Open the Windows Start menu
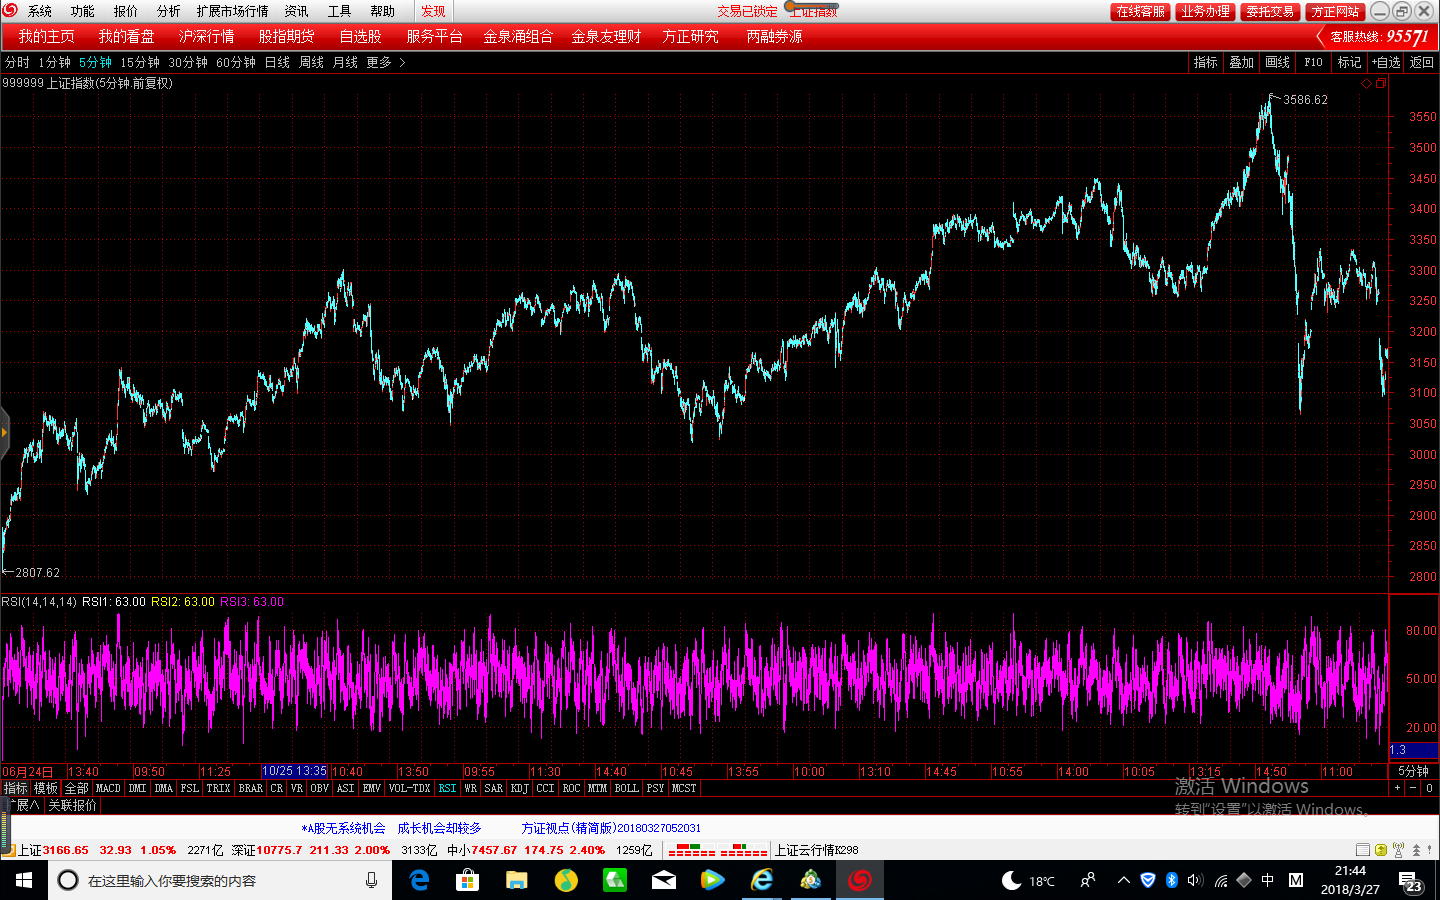 (x=24, y=880)
